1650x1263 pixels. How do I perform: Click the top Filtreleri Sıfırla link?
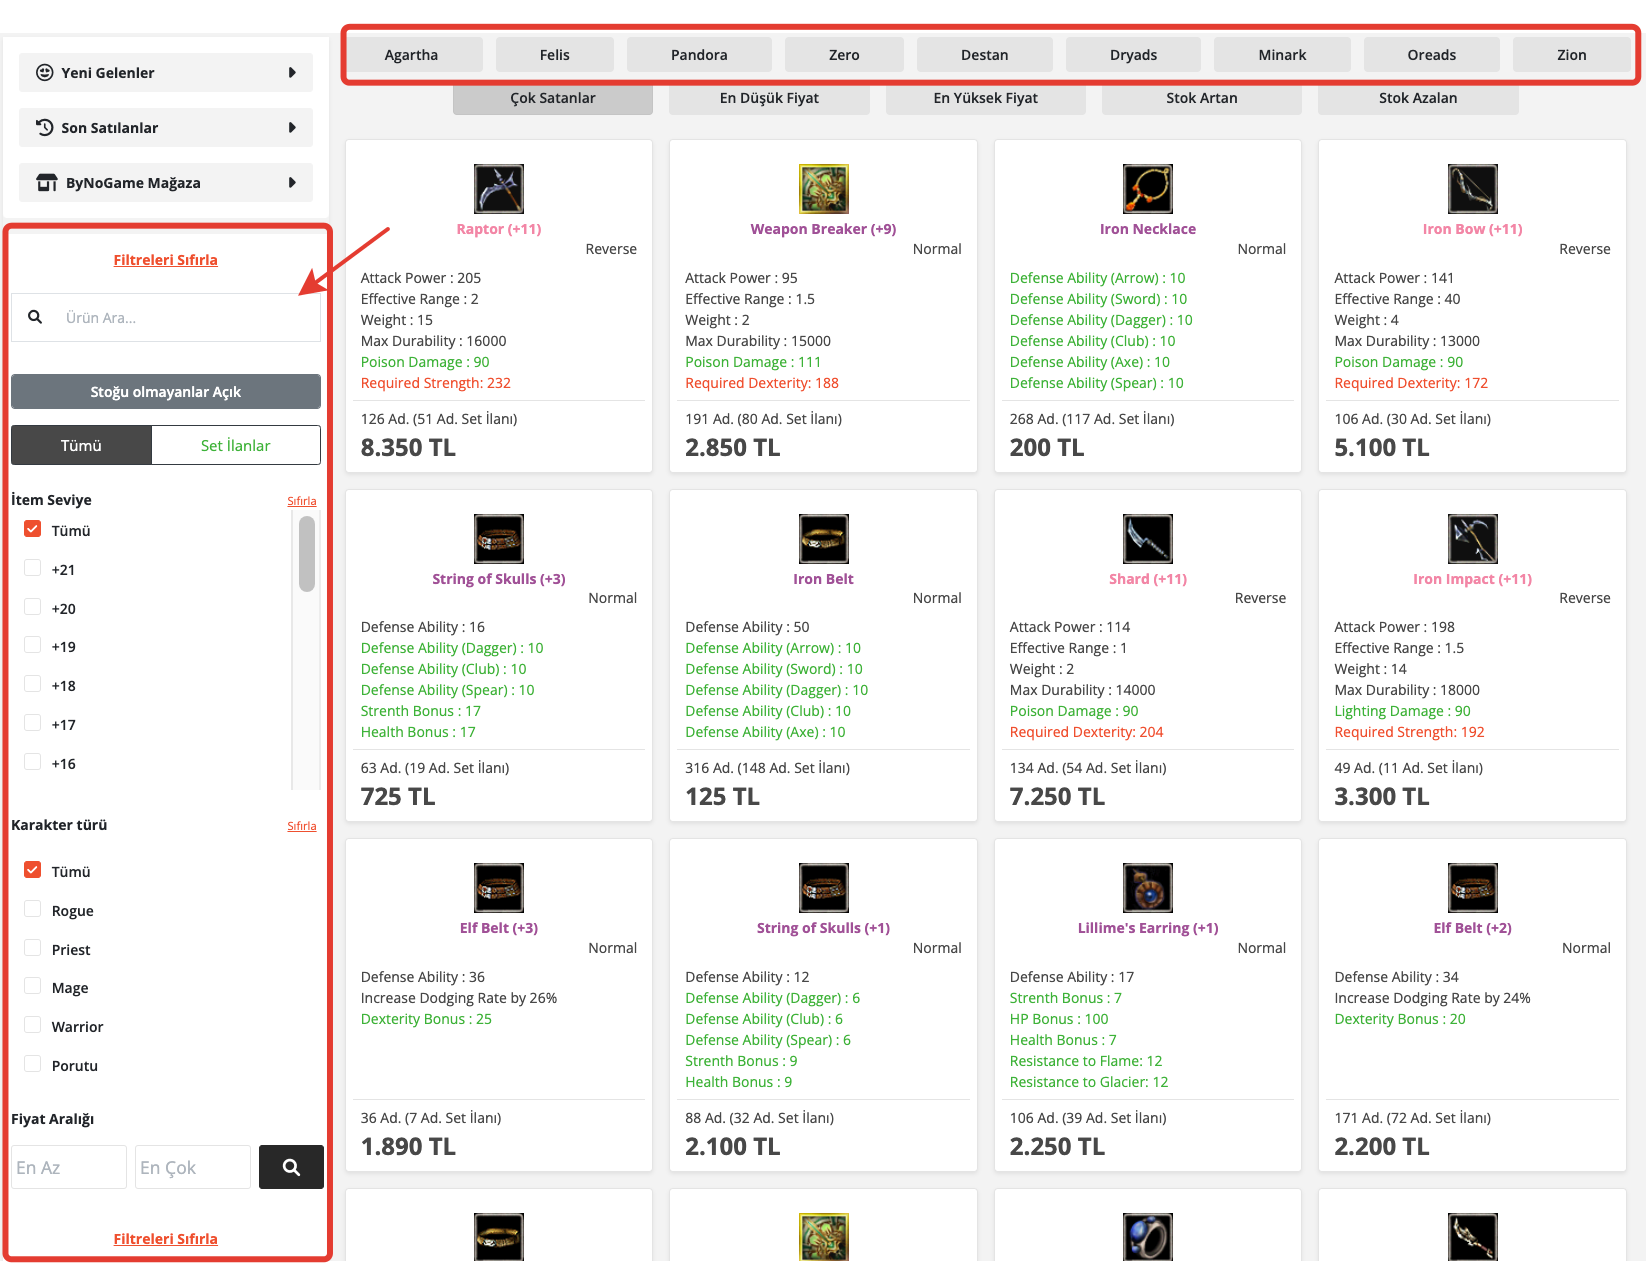click(x=165, y=260)
